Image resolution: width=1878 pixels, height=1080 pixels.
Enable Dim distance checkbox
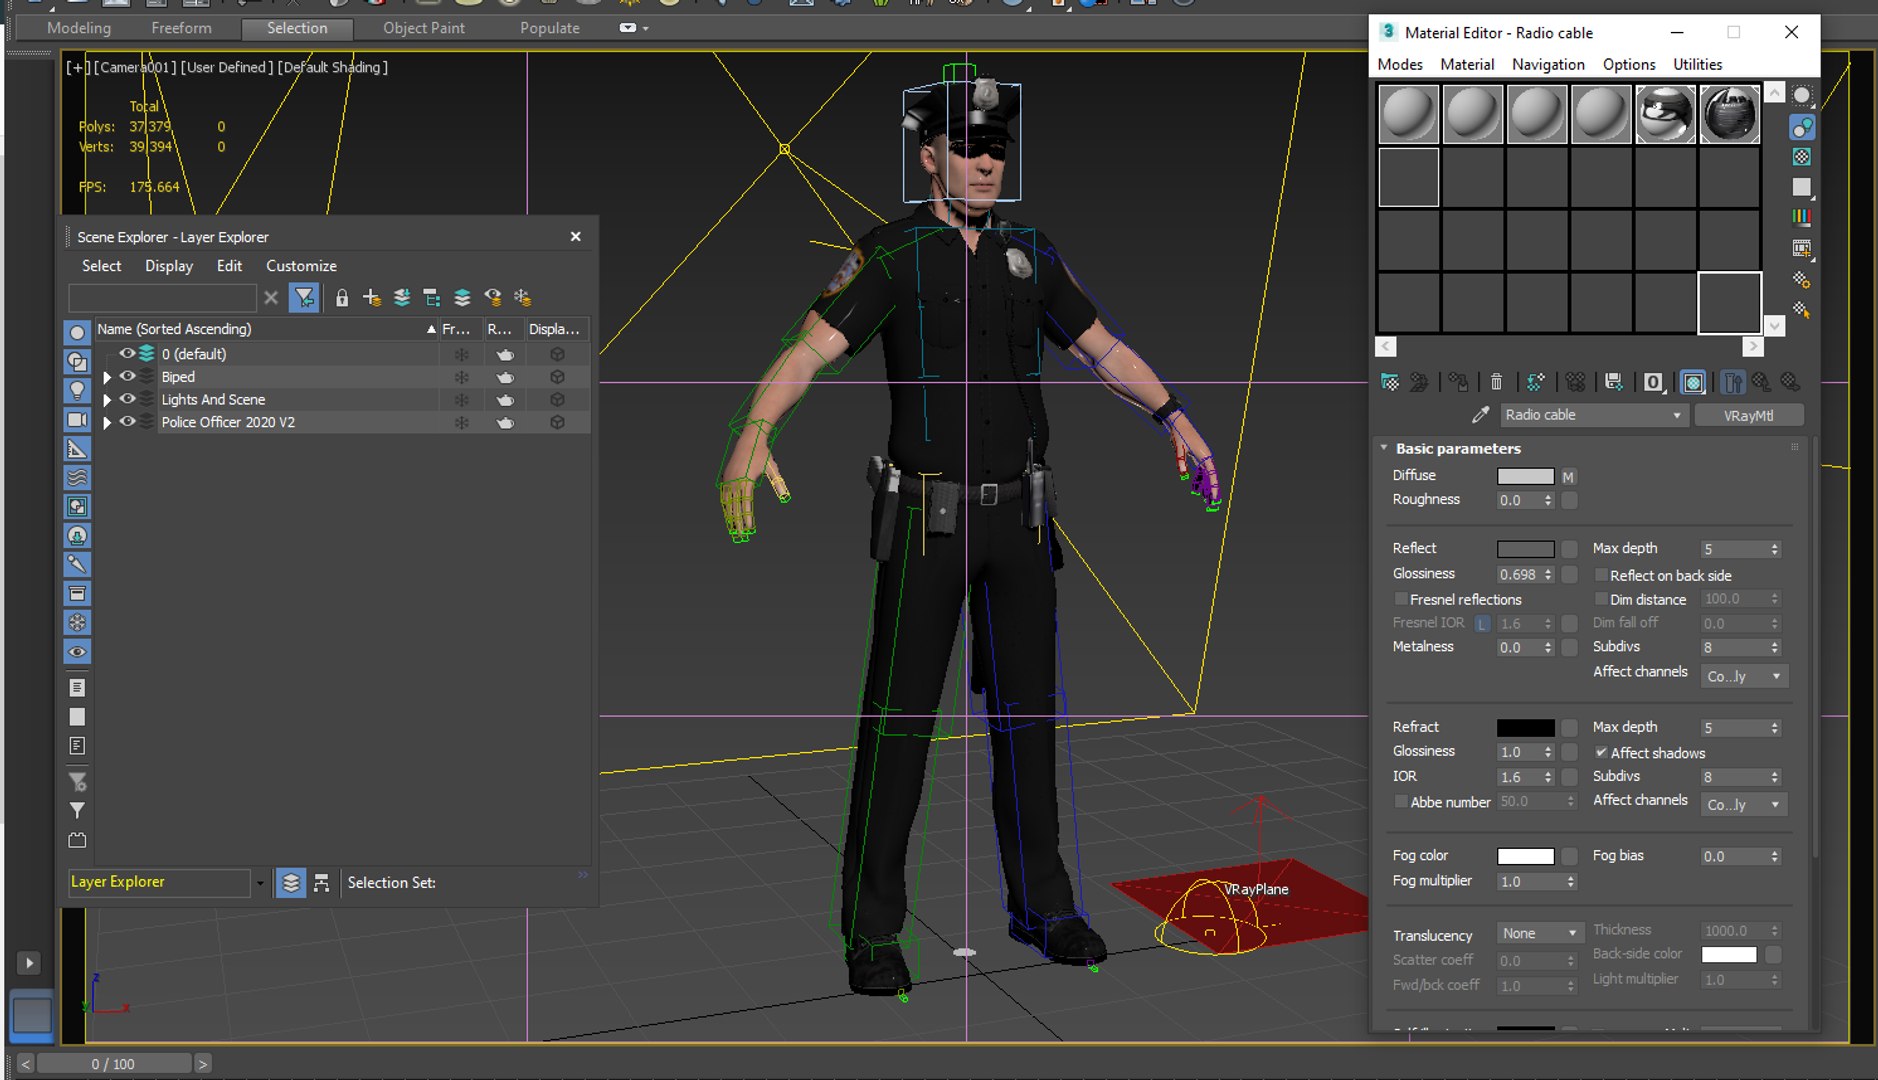pos(1601,599)
